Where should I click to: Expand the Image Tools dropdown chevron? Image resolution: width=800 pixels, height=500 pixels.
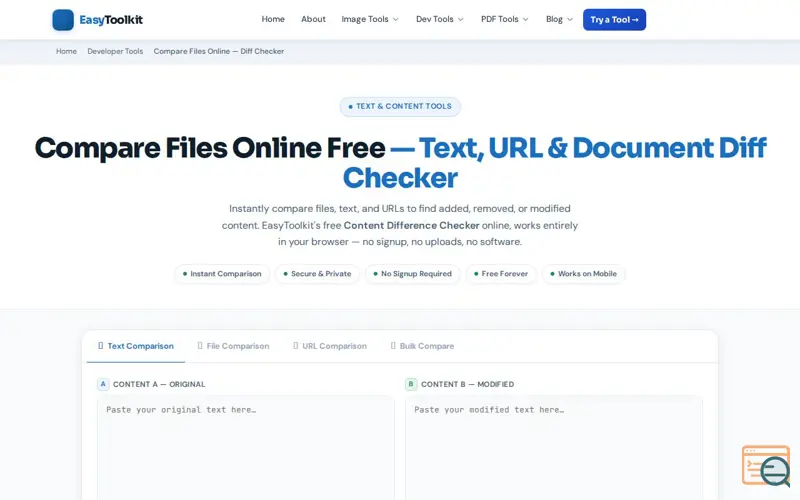(395, 19)
